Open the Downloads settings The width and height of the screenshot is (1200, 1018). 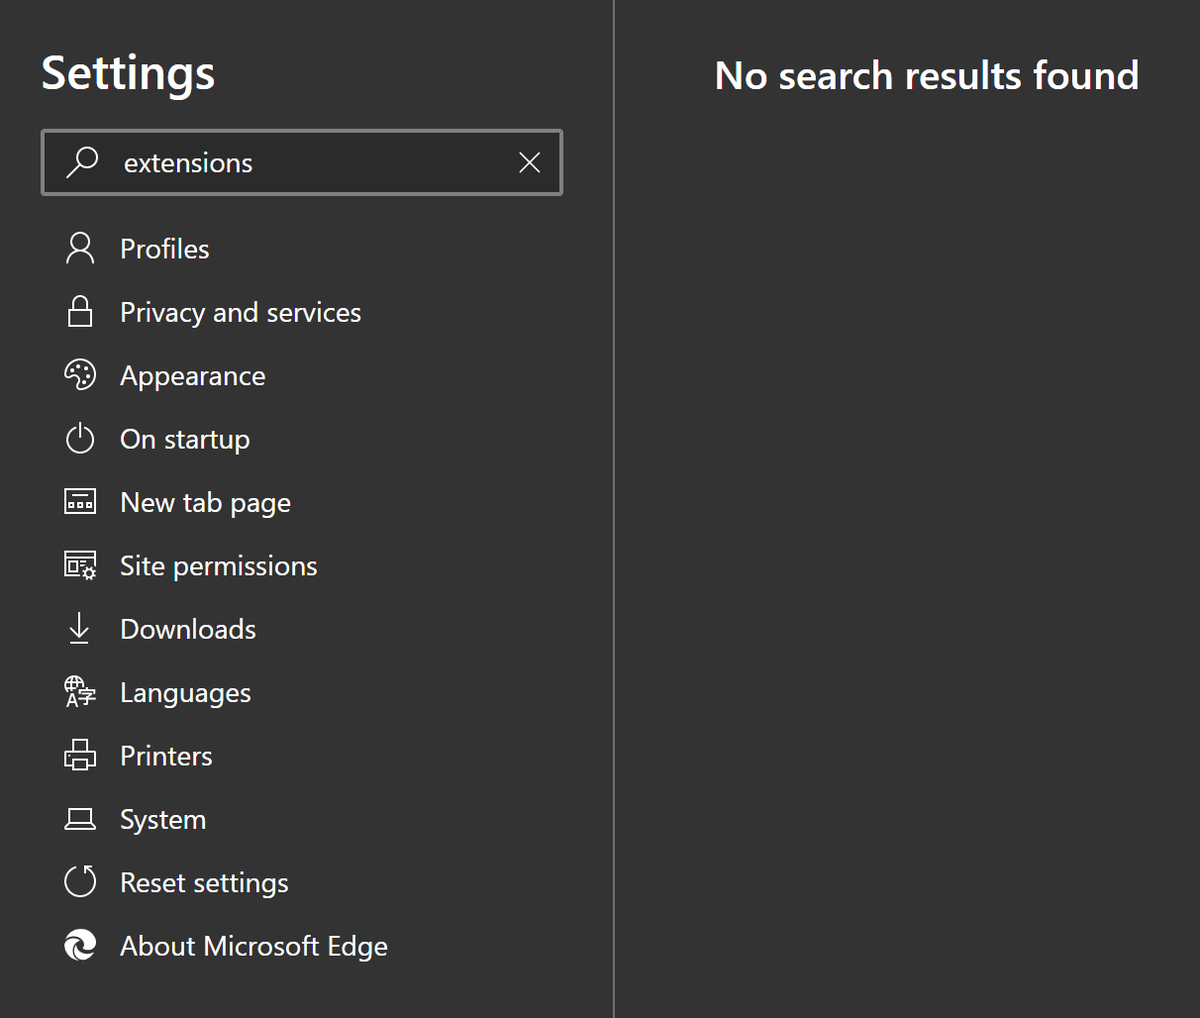(188, 629)
